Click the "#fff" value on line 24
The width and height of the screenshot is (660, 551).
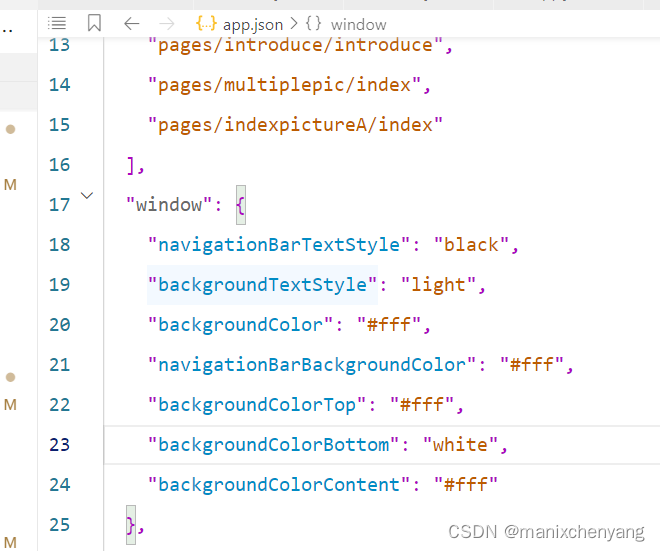click(x=466, y=485)
